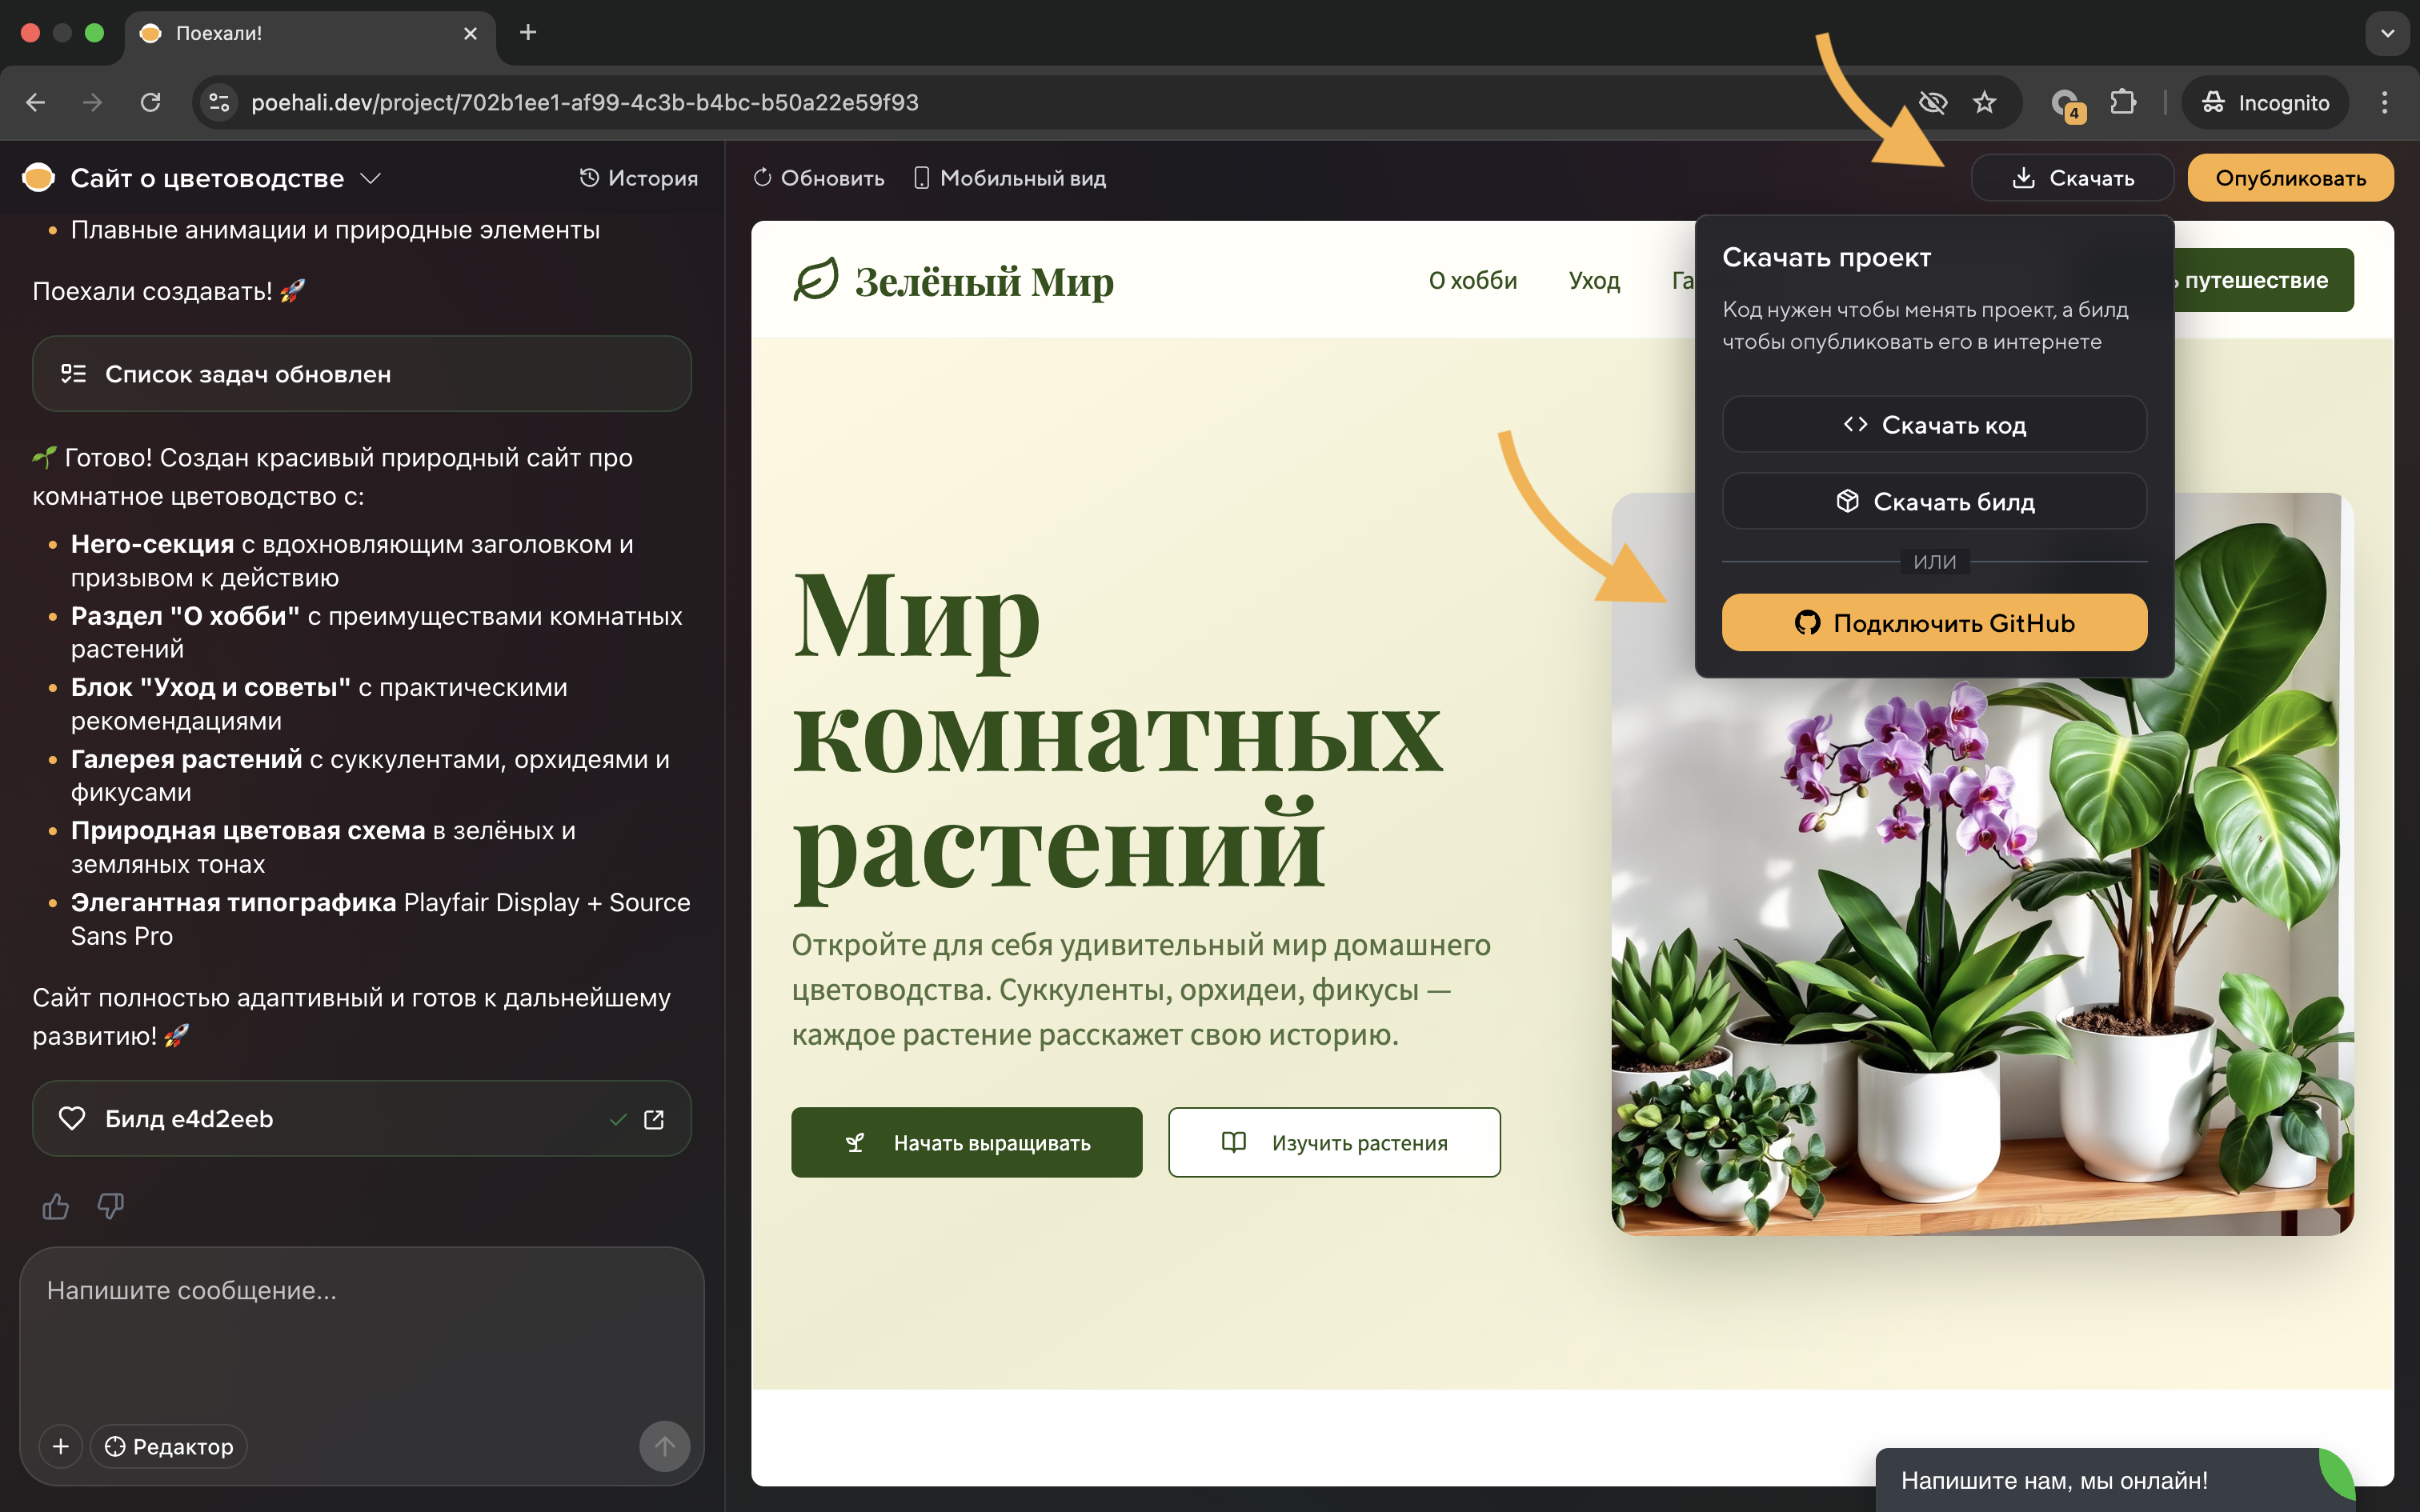Click the plus icon beside Редактор

pos(60,1446)
